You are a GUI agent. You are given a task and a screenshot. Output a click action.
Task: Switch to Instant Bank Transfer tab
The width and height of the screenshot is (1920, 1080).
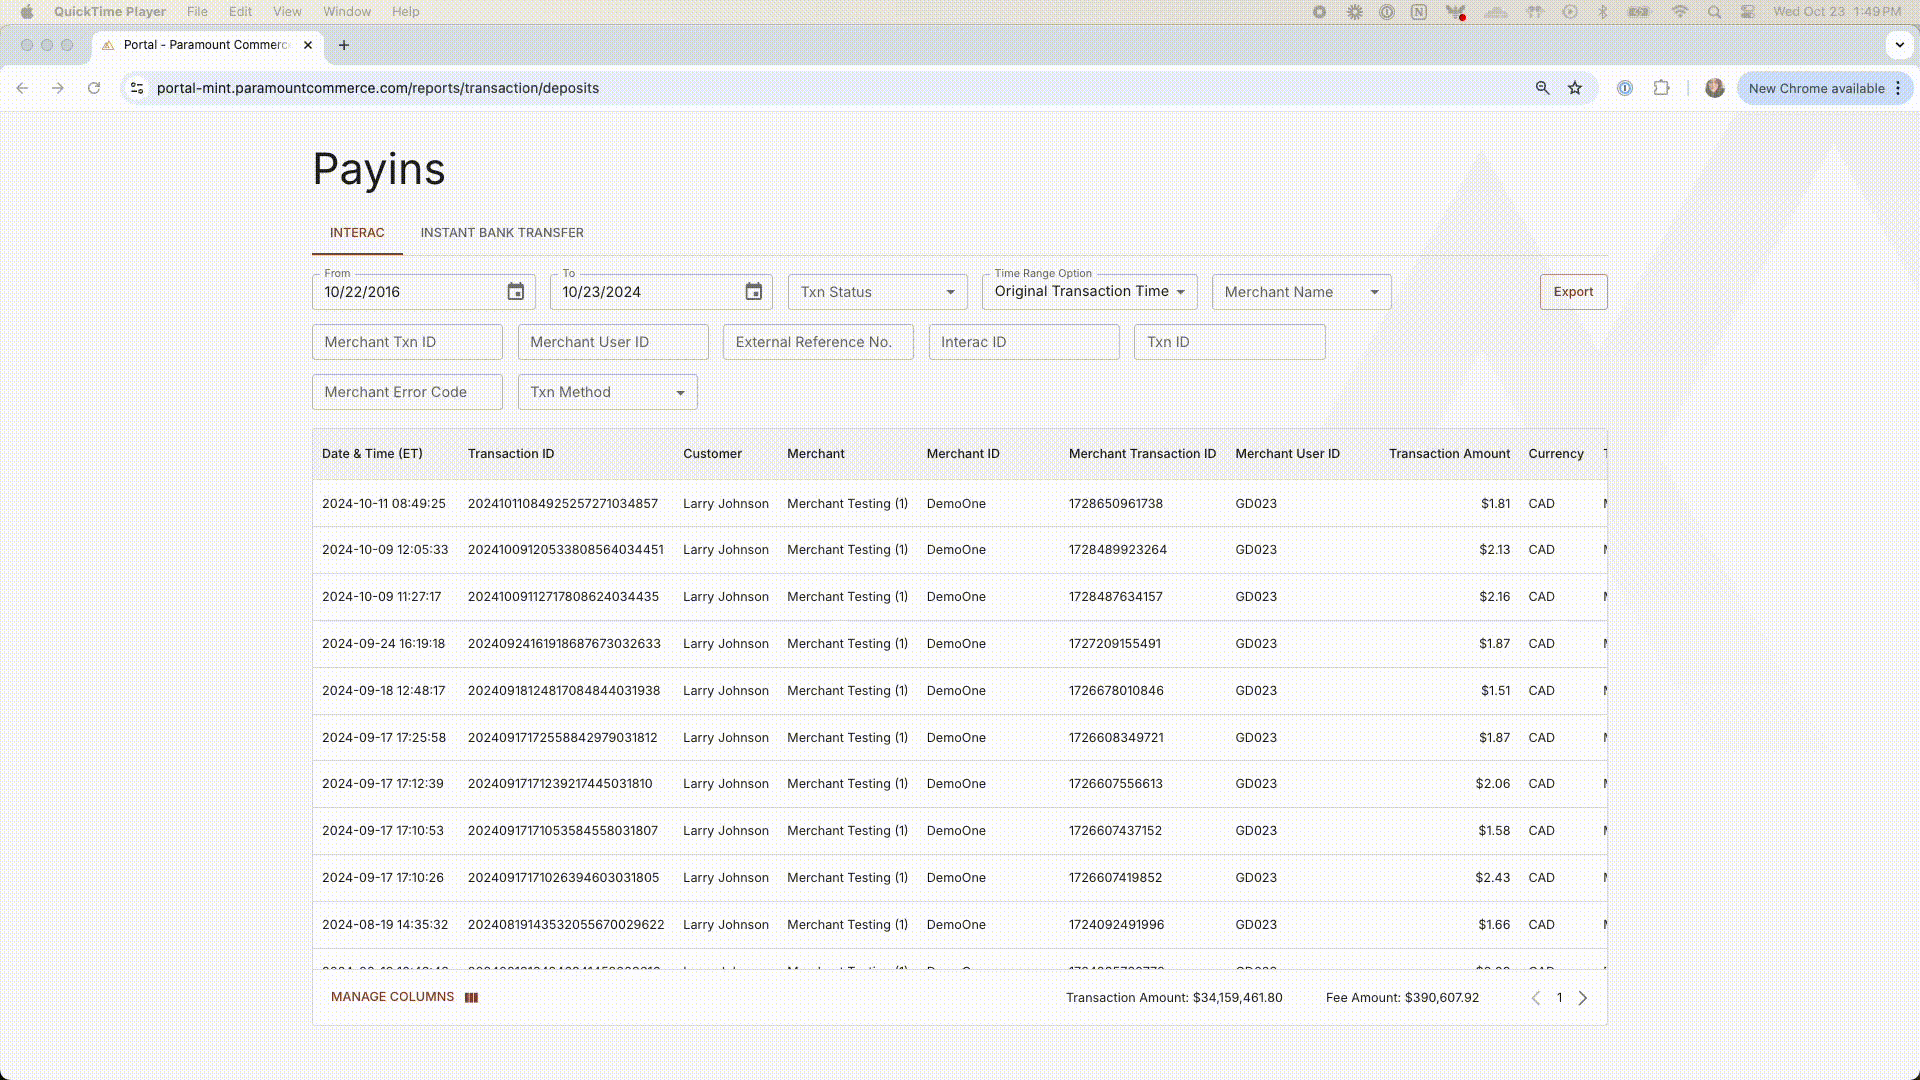[x=501, y=233]
